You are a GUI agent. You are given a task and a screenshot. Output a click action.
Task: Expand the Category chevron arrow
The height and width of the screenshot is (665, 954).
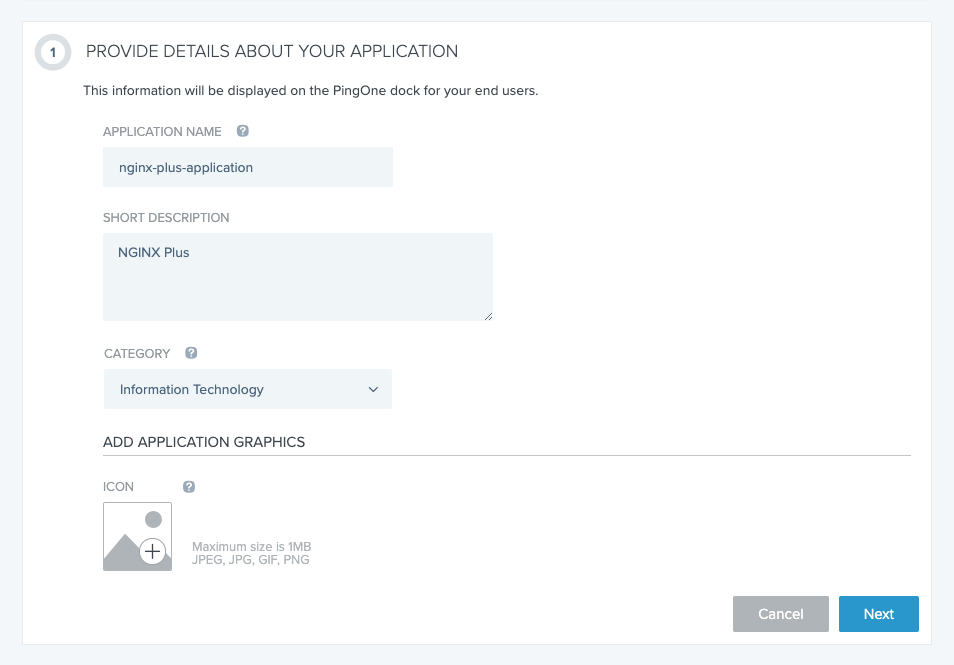(x=373, y=390)
